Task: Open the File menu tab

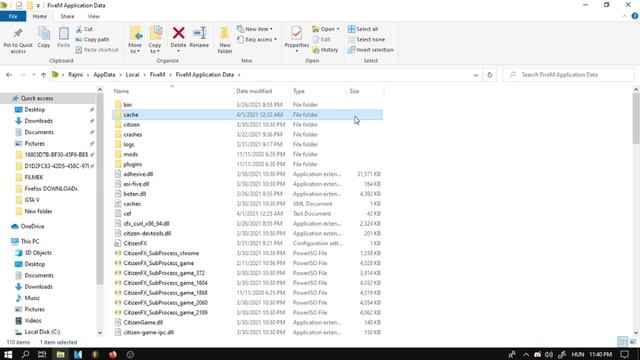Action: point(13,16)
